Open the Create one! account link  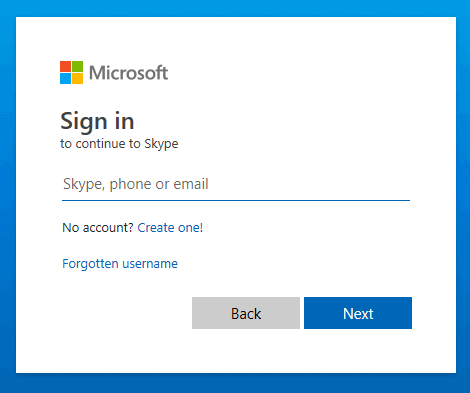(170, 228)
